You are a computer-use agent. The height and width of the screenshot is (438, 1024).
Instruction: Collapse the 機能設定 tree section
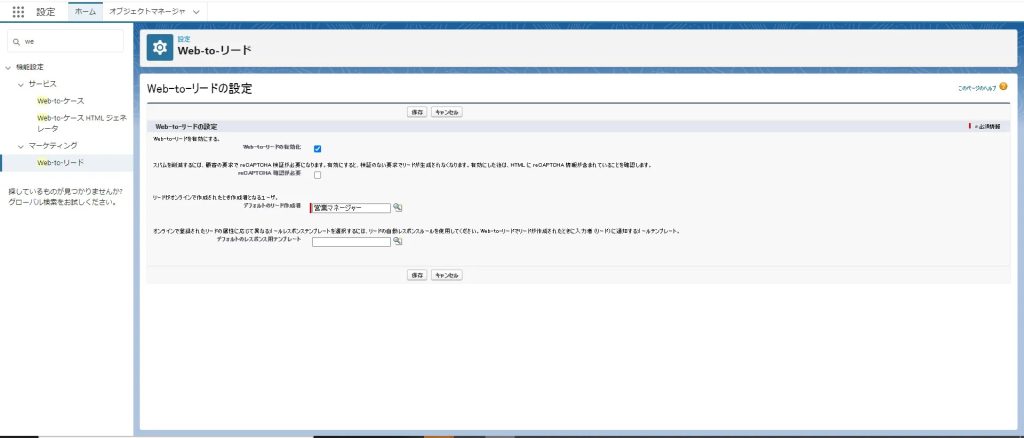coord(8,67)
